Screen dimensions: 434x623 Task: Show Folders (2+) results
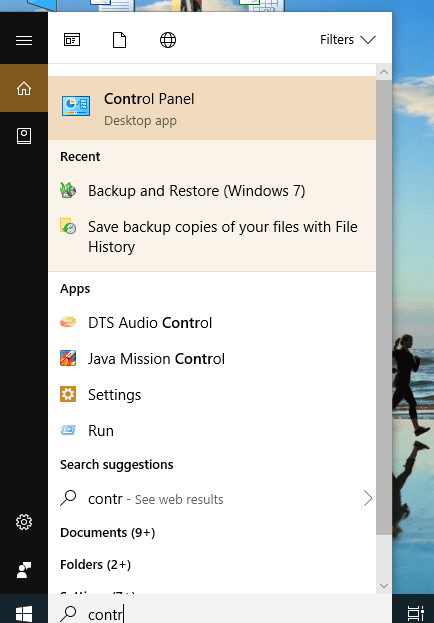pyautogui.click(x=95, y=565)
